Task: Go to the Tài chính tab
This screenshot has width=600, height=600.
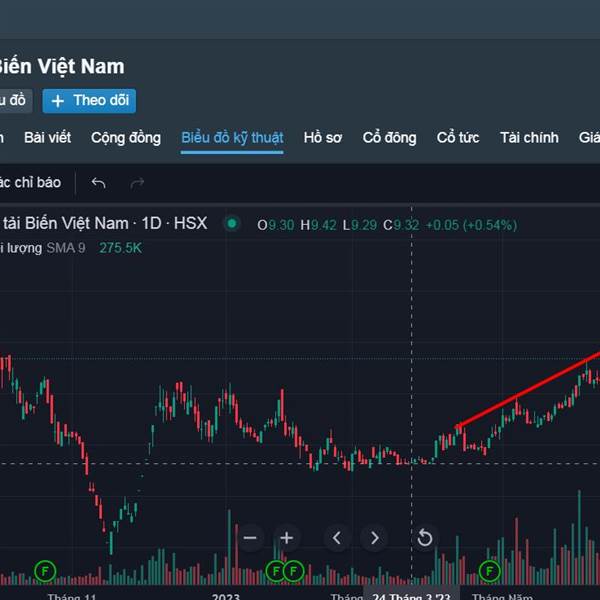Action: [529, 138]
